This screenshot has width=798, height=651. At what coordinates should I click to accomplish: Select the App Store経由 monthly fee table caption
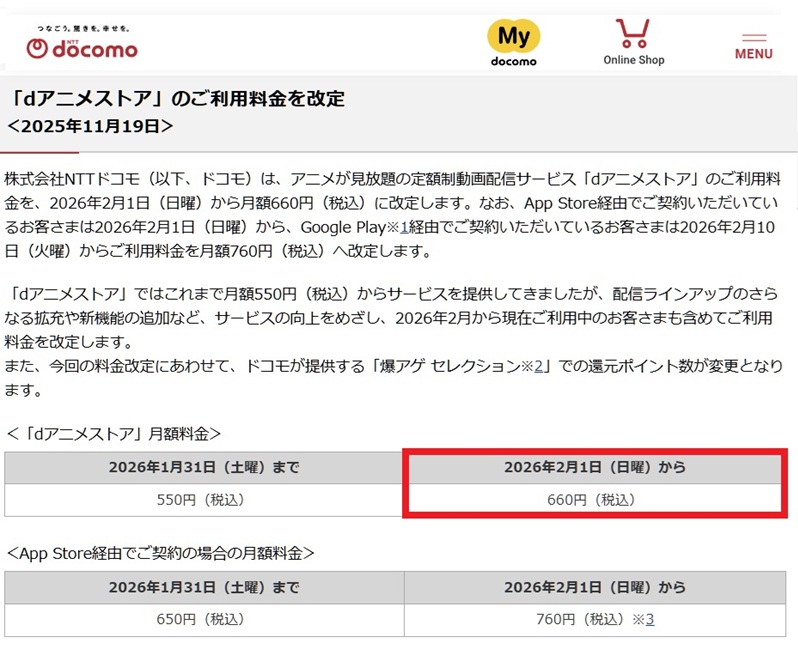coord(161,552)
